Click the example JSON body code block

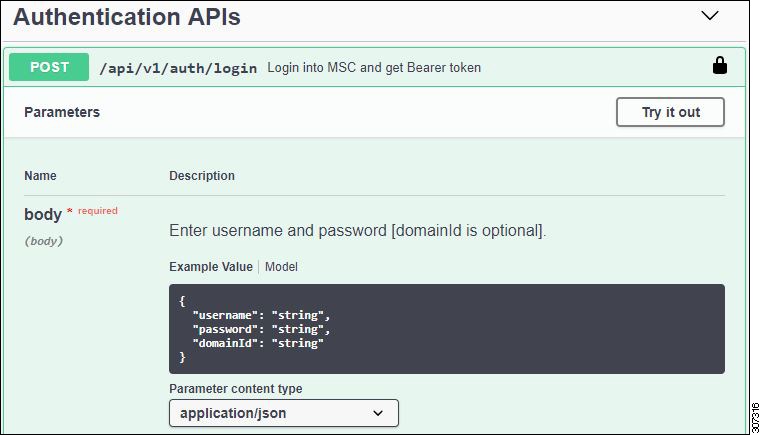447,329
